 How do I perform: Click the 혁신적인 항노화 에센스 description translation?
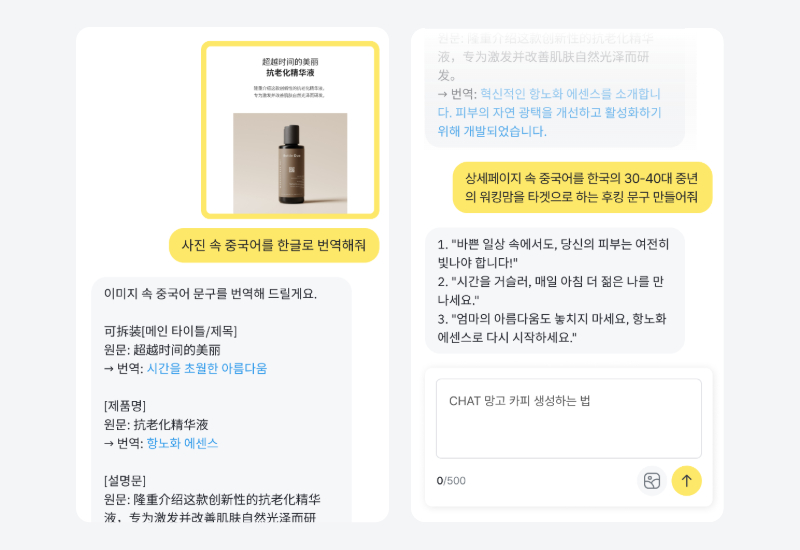click(x=549, y=112)
